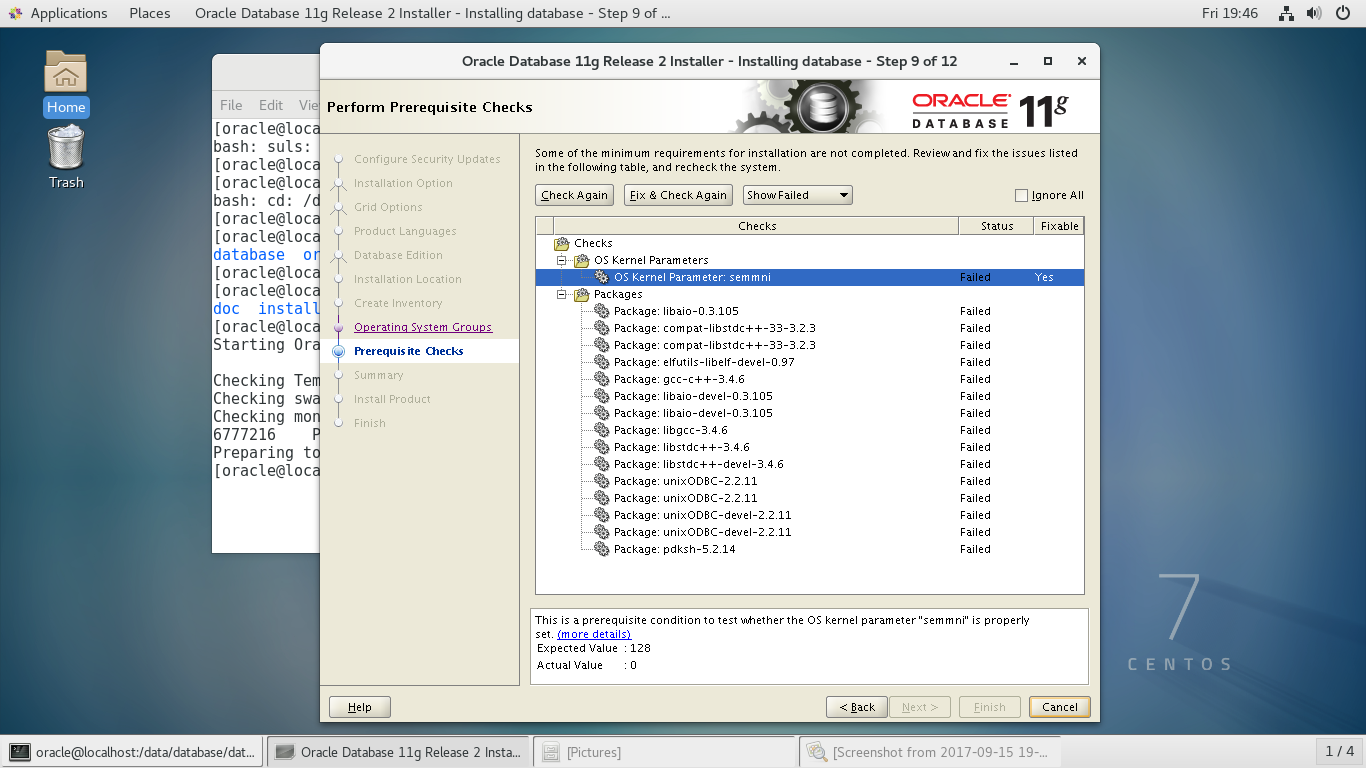1366x768 pixels.
Task: Click terminal icon in oracle@localhost taskbar entry
Action: [x=20, y=752]
